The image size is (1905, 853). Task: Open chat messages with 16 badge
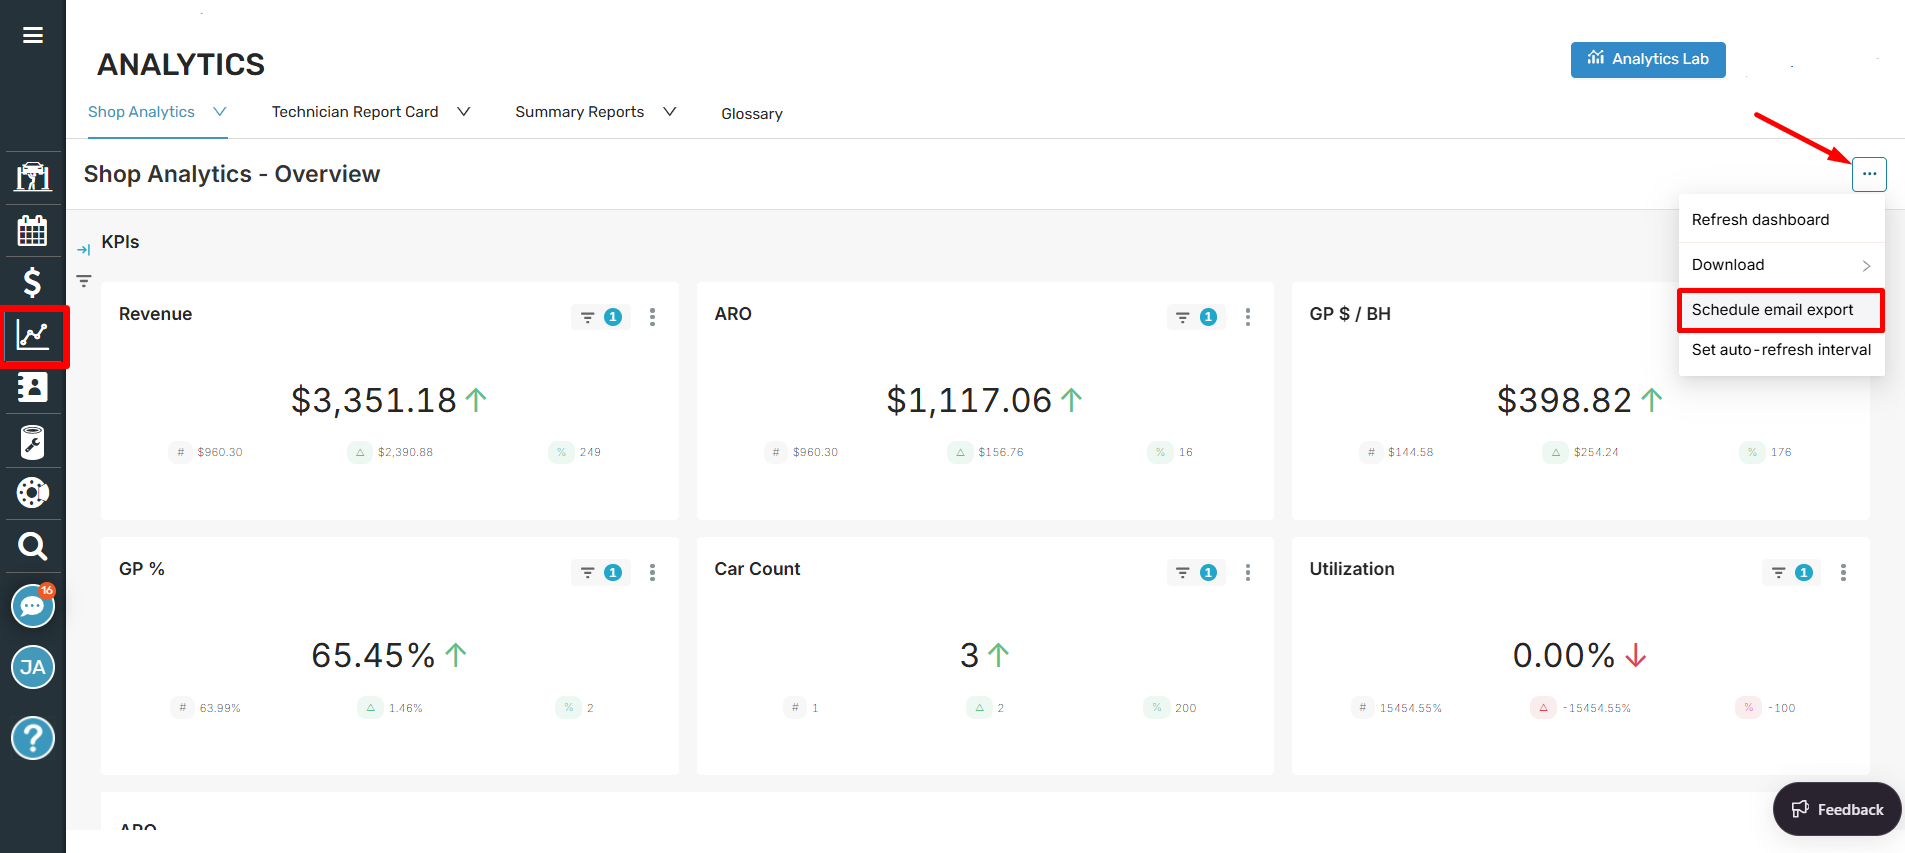(x=33, y=605)
